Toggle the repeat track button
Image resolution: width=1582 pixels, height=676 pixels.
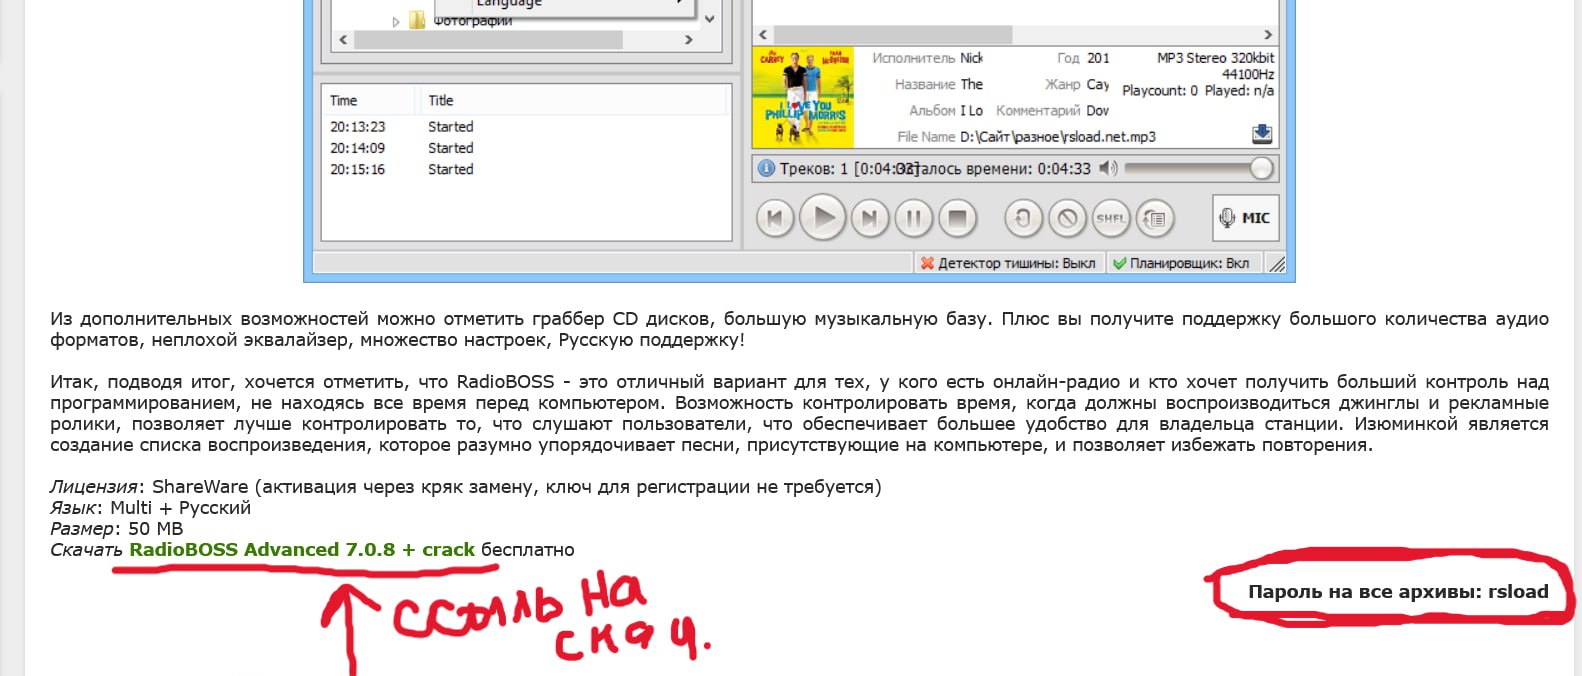1023,218
